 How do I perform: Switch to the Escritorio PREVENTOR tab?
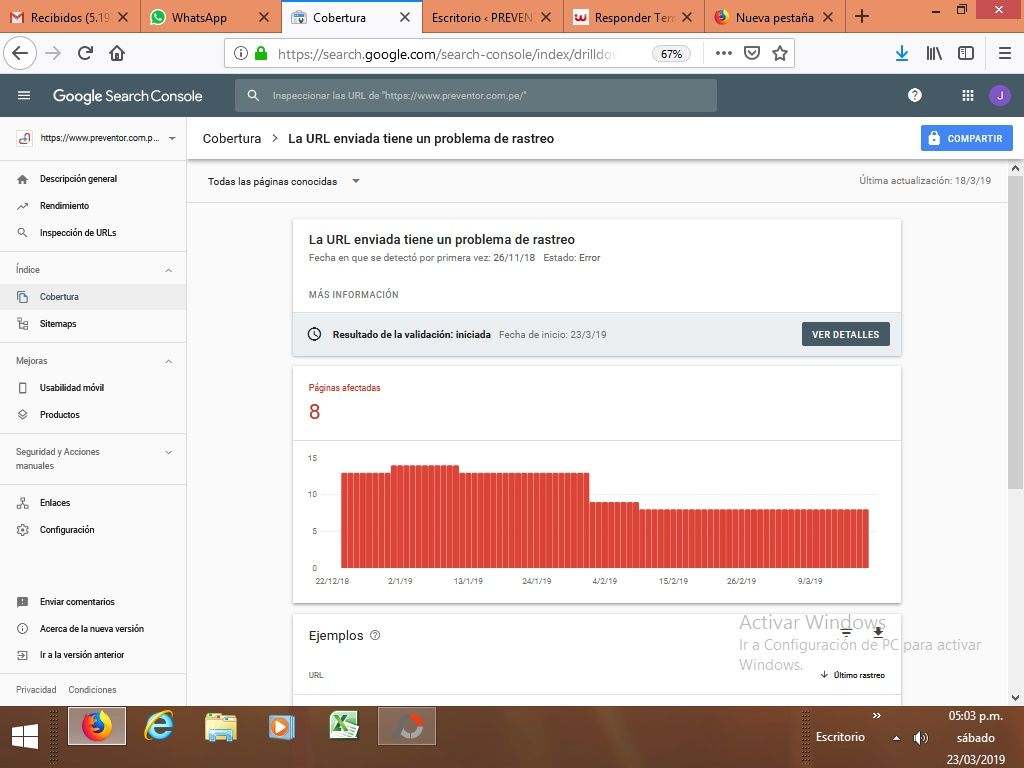[x=492, y=17]
